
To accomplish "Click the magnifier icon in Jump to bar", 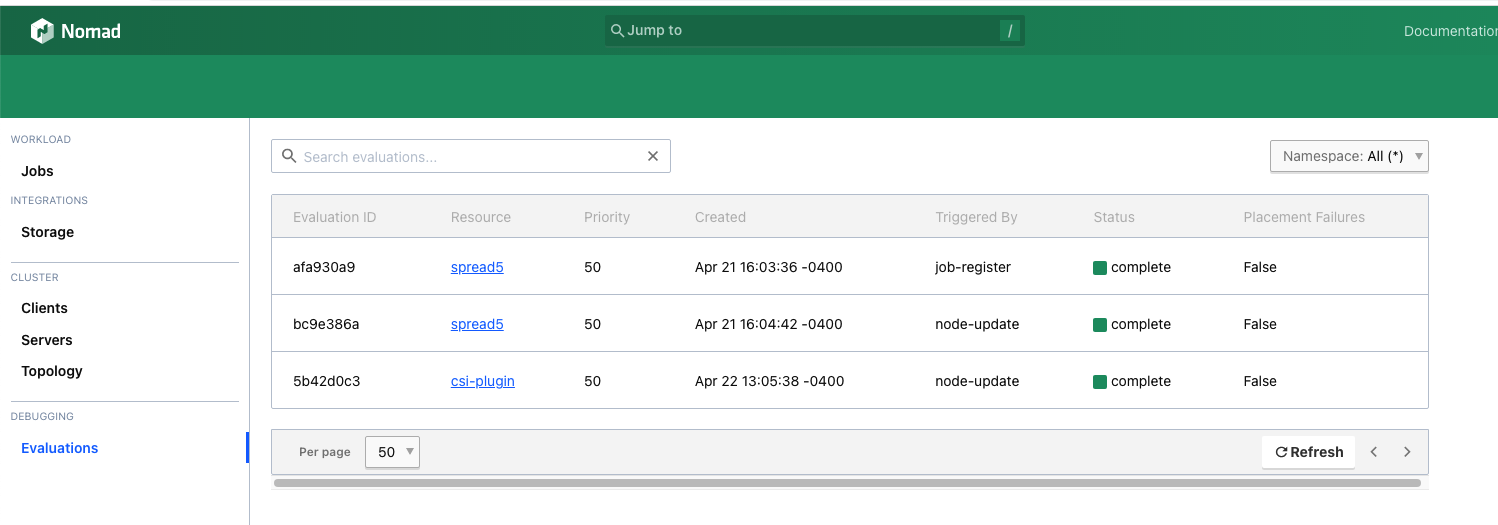I will [x=617, y=30].
